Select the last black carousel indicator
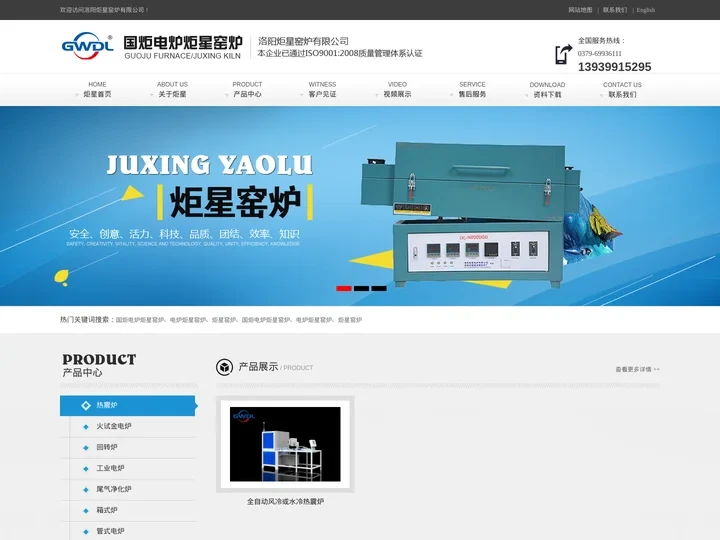This screenshot has height=540, width=720. [x=379, y=288]
